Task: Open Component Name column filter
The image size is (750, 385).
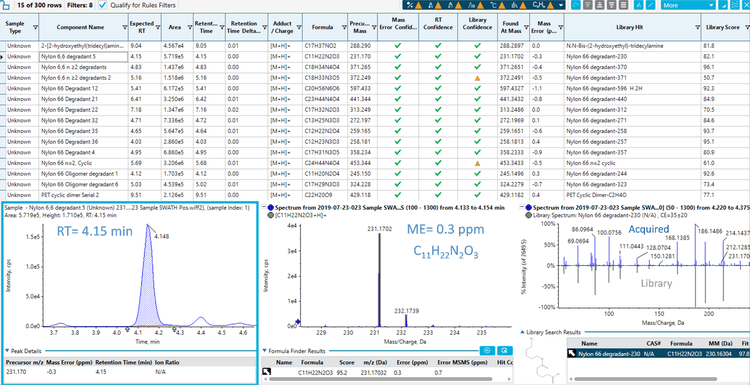Action: [x=125, y=27]
